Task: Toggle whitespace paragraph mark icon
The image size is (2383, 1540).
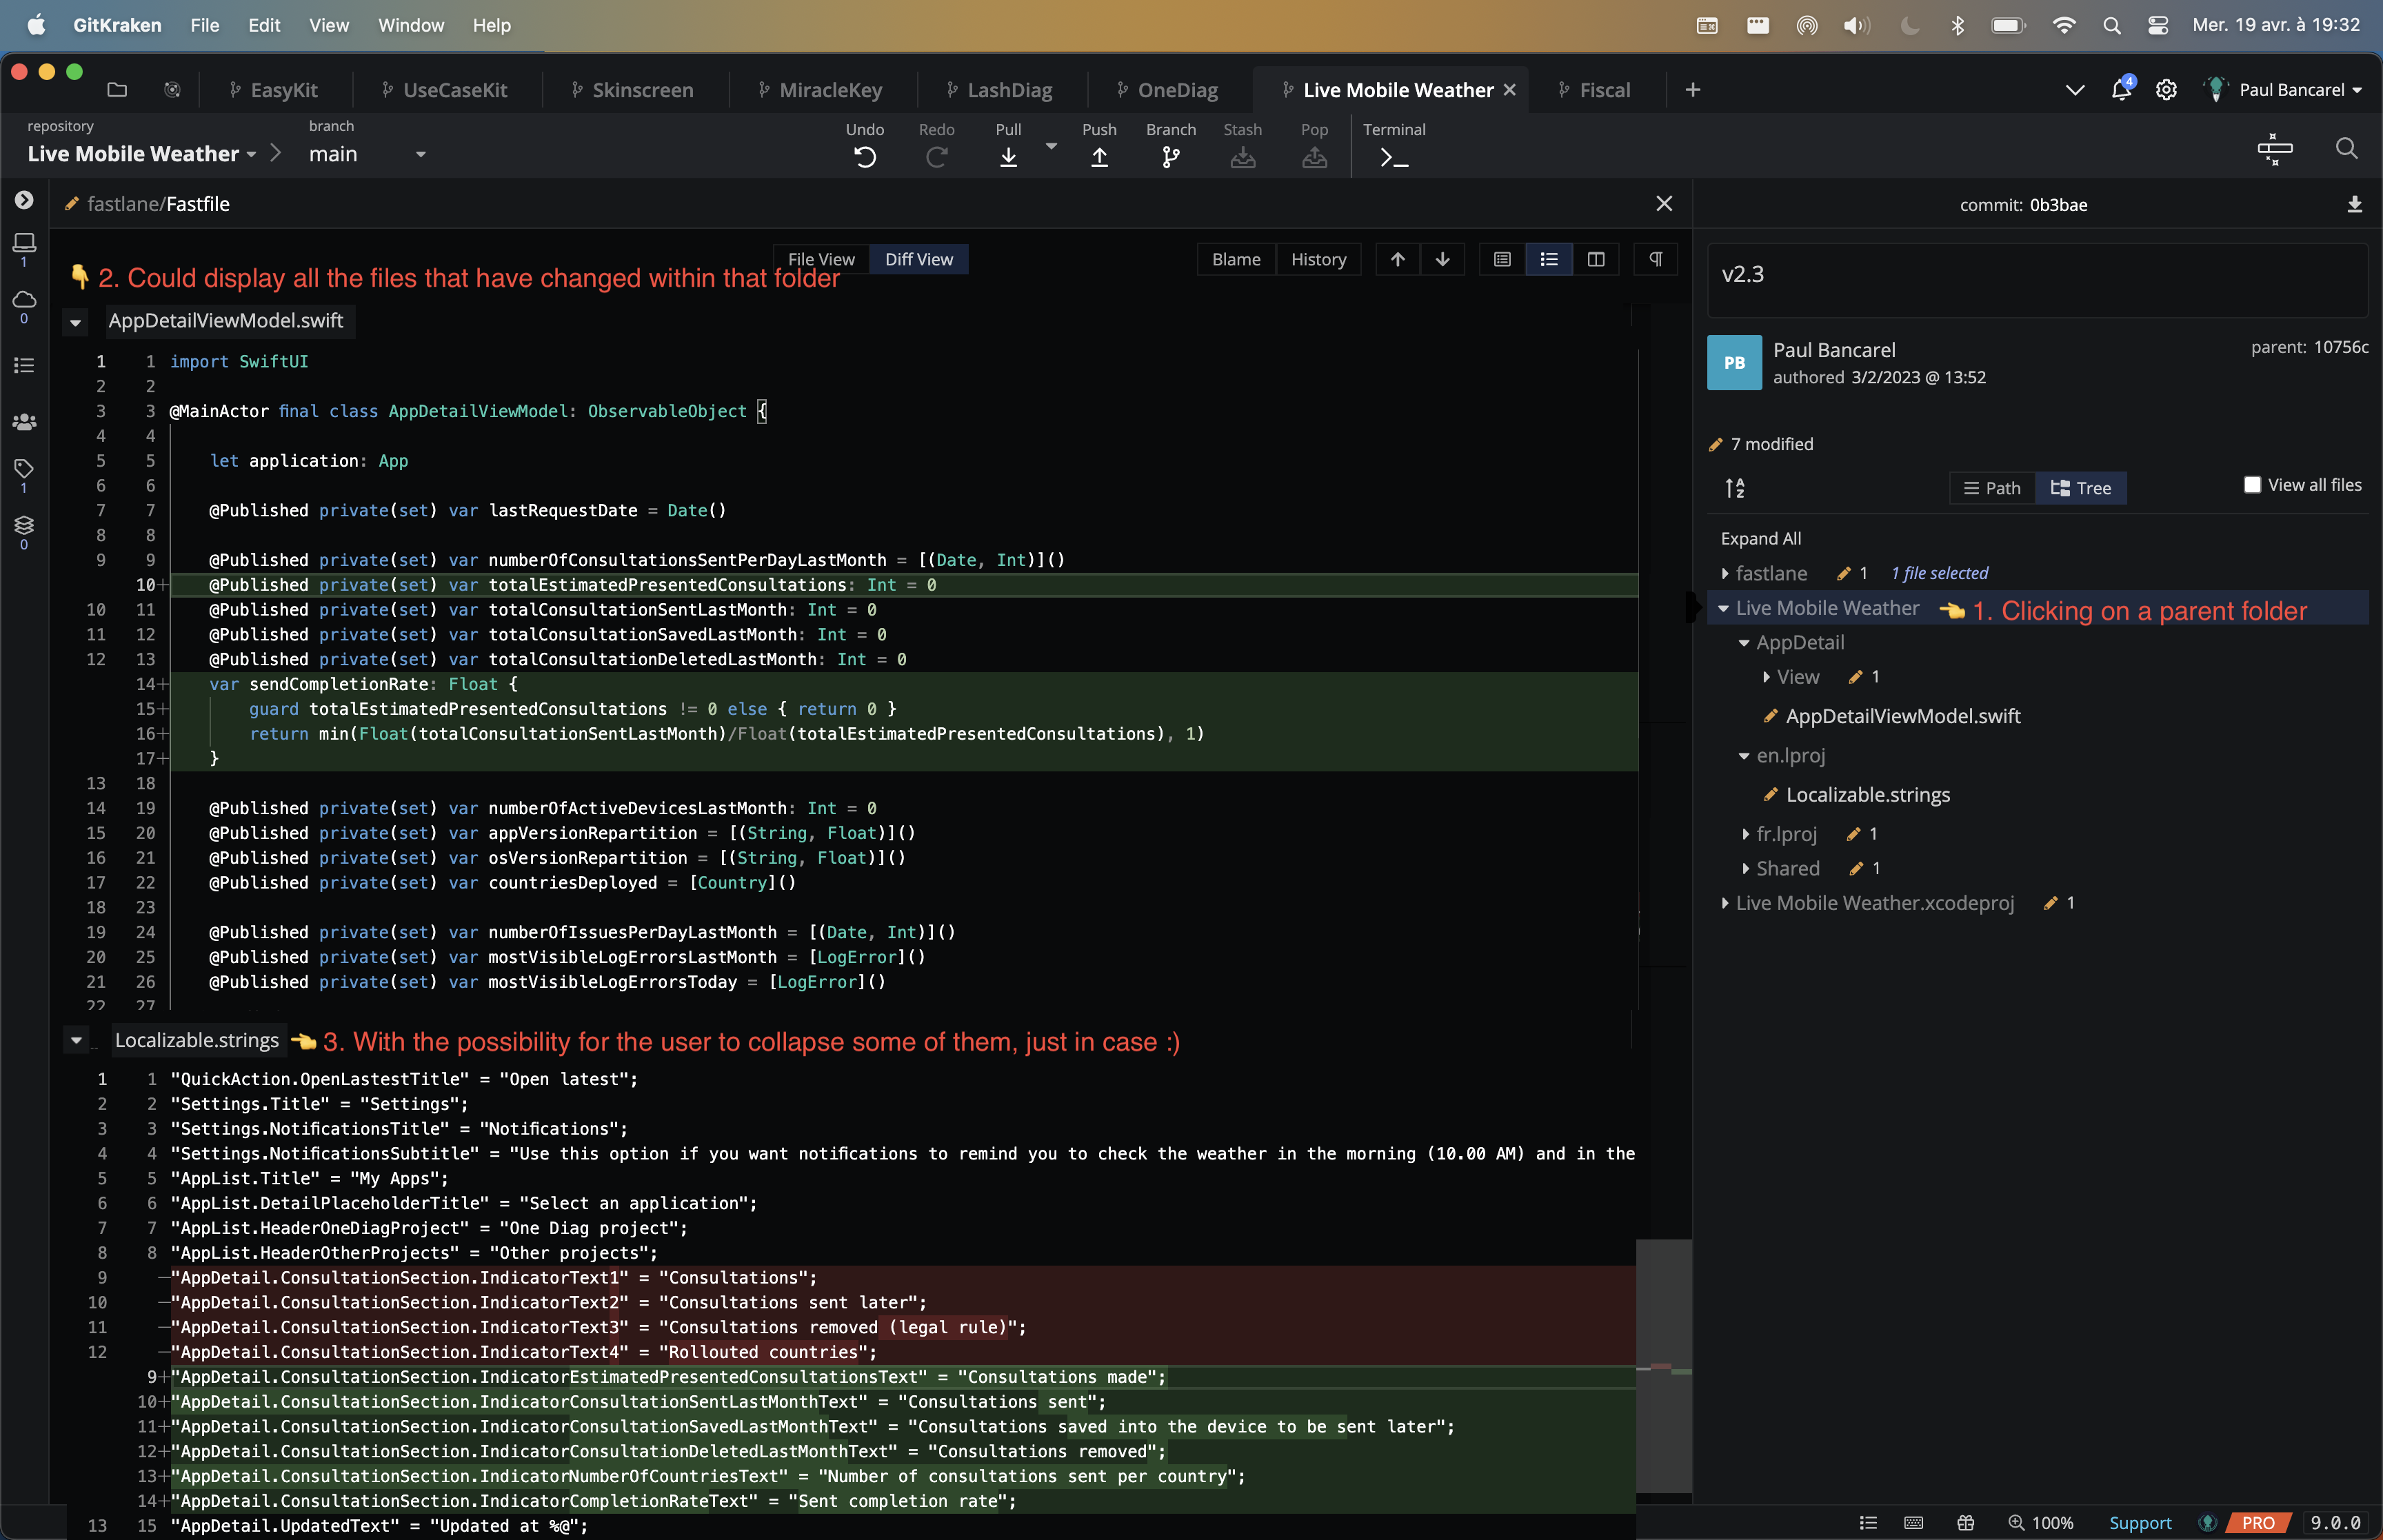Action: click(x=1656, y=259)
